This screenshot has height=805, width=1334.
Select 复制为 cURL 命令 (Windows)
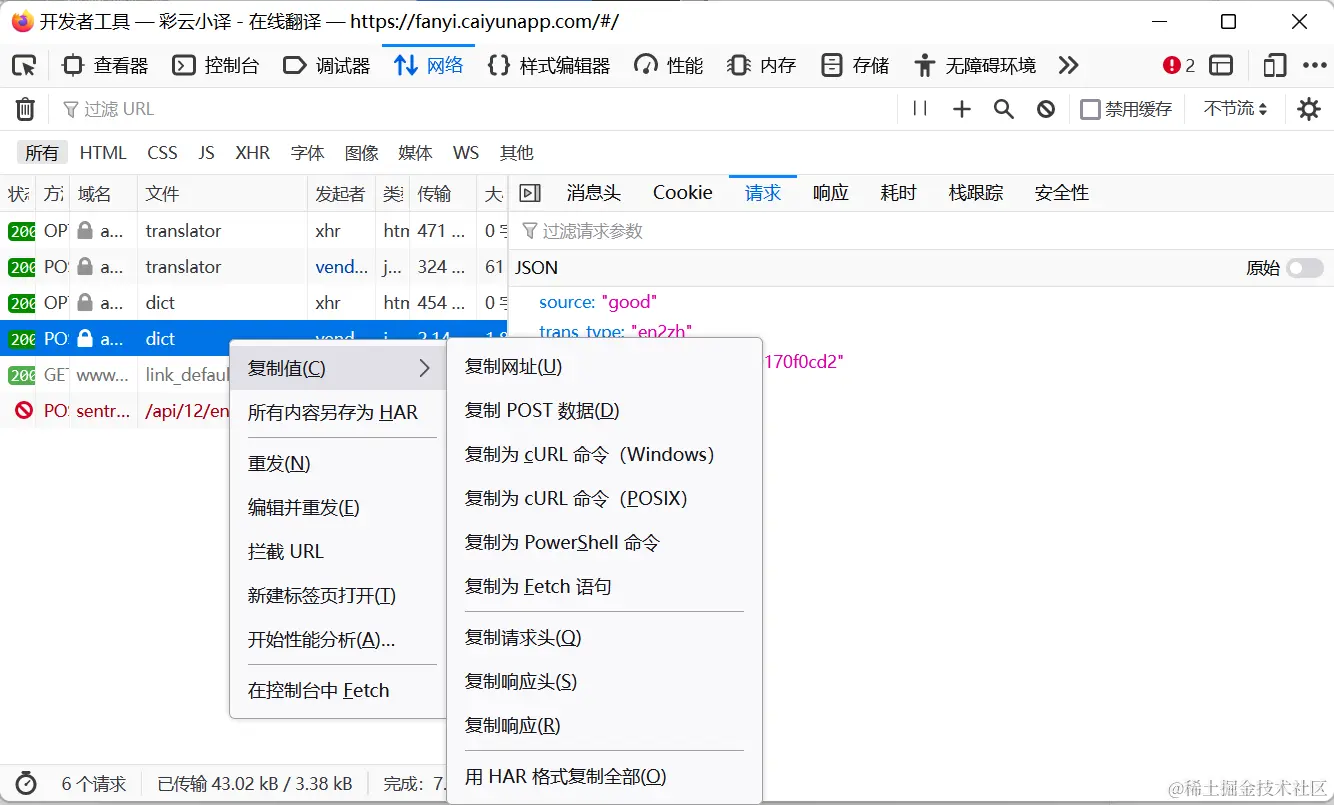[x=604, y=455]
